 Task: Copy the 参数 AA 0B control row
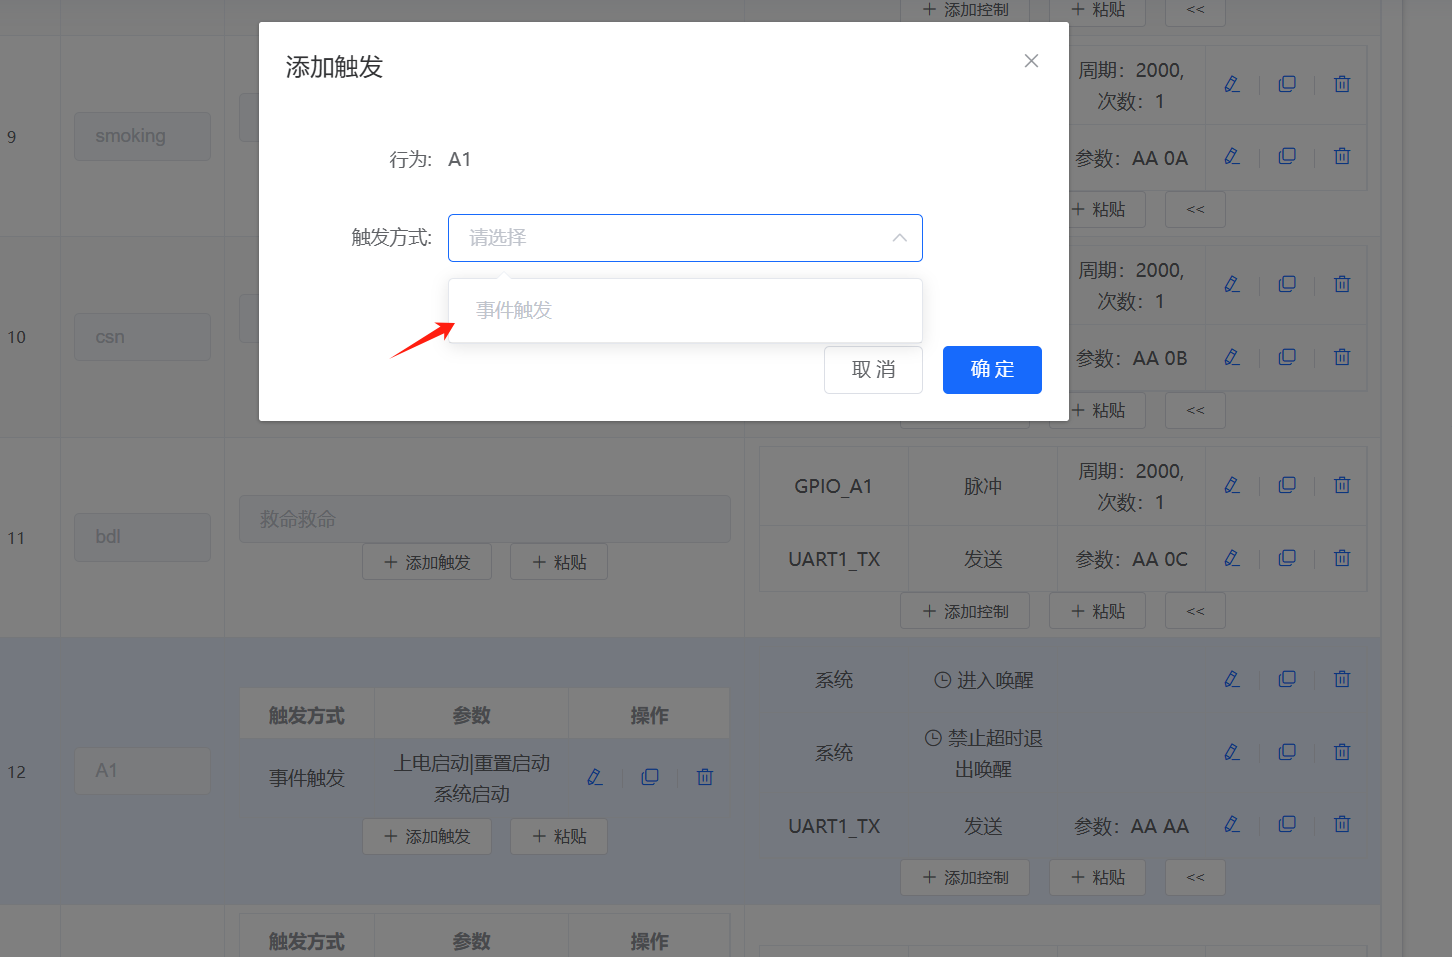(1286, 357)
